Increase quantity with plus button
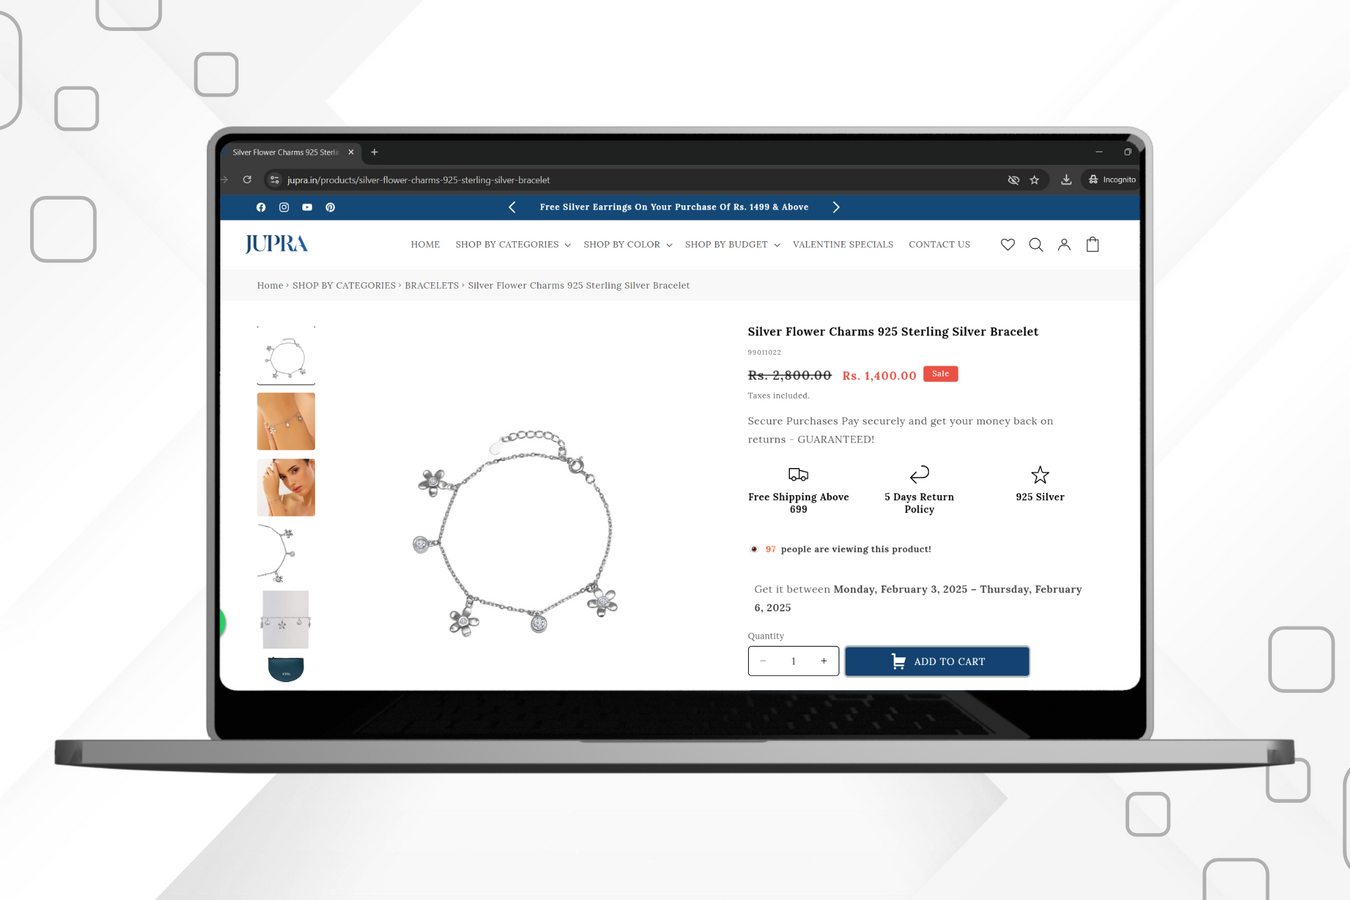This screenshot has height=900, width=1350. (824, 661)
